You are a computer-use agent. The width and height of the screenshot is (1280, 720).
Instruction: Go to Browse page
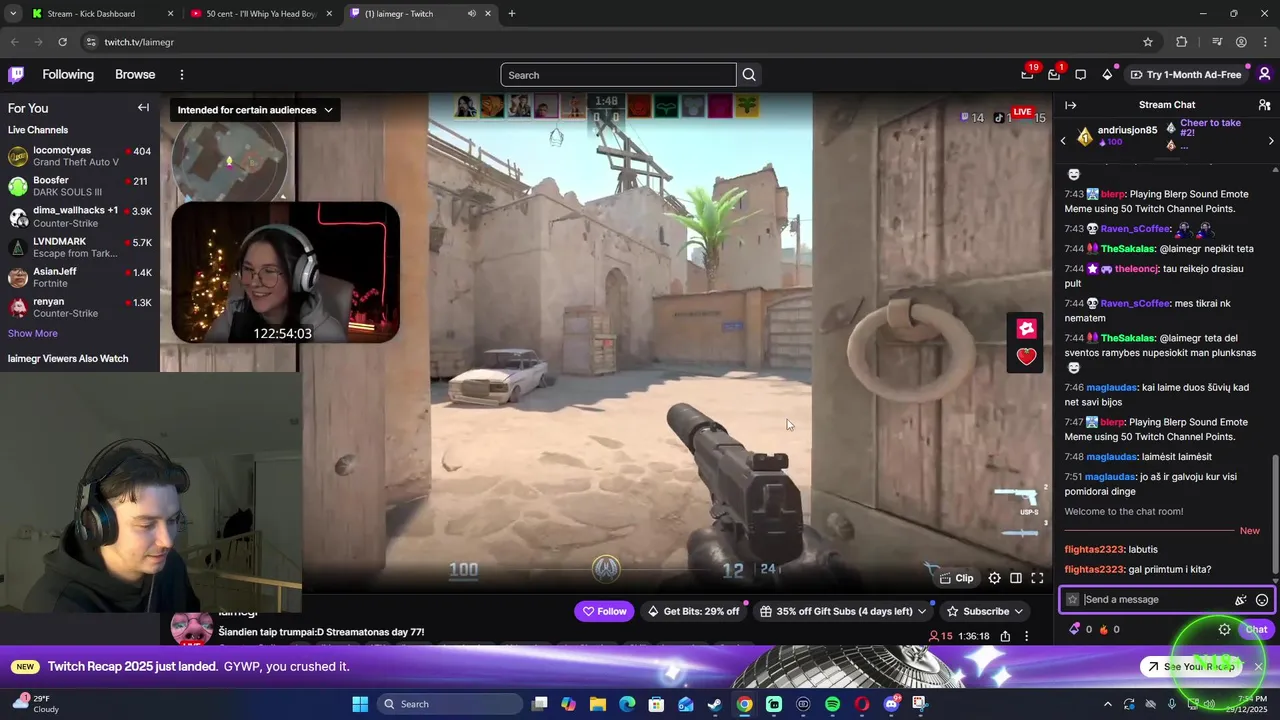click(135, 75)
